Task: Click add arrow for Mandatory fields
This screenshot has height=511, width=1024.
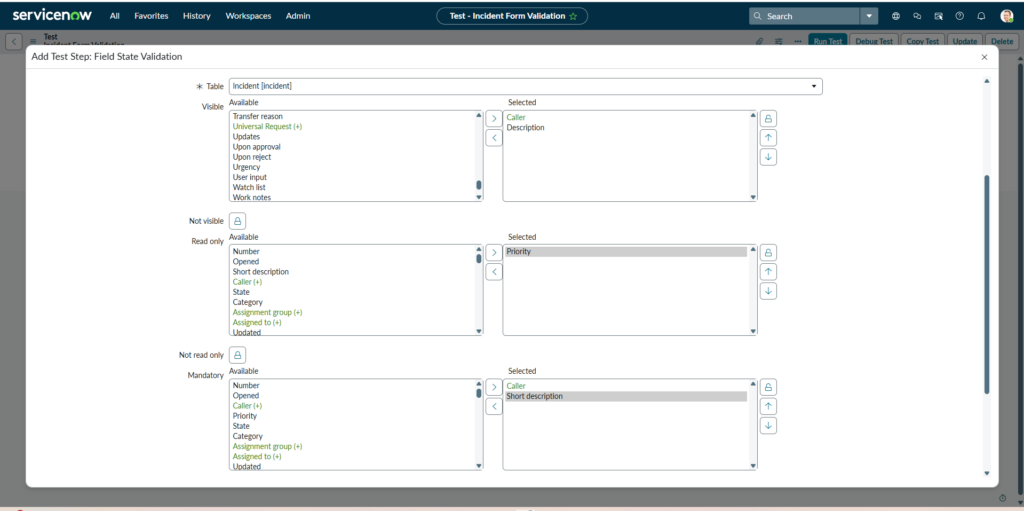Action: click(x=493, y=387)
